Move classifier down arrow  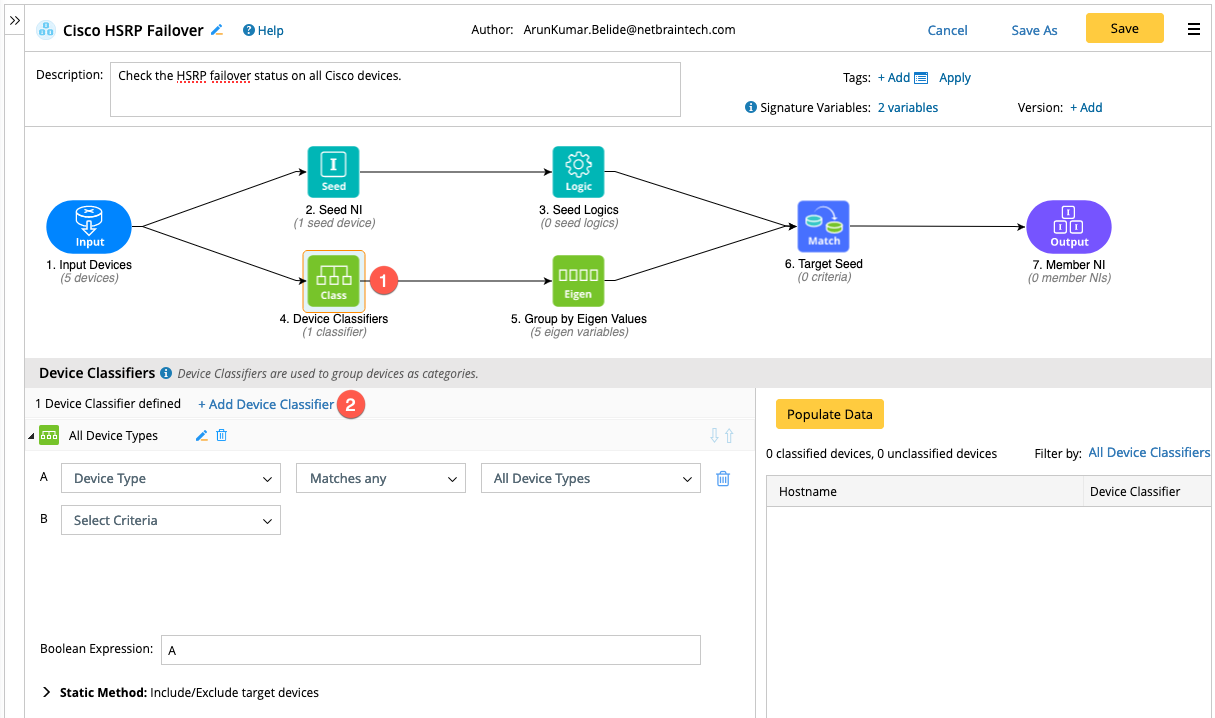(714, 435)
